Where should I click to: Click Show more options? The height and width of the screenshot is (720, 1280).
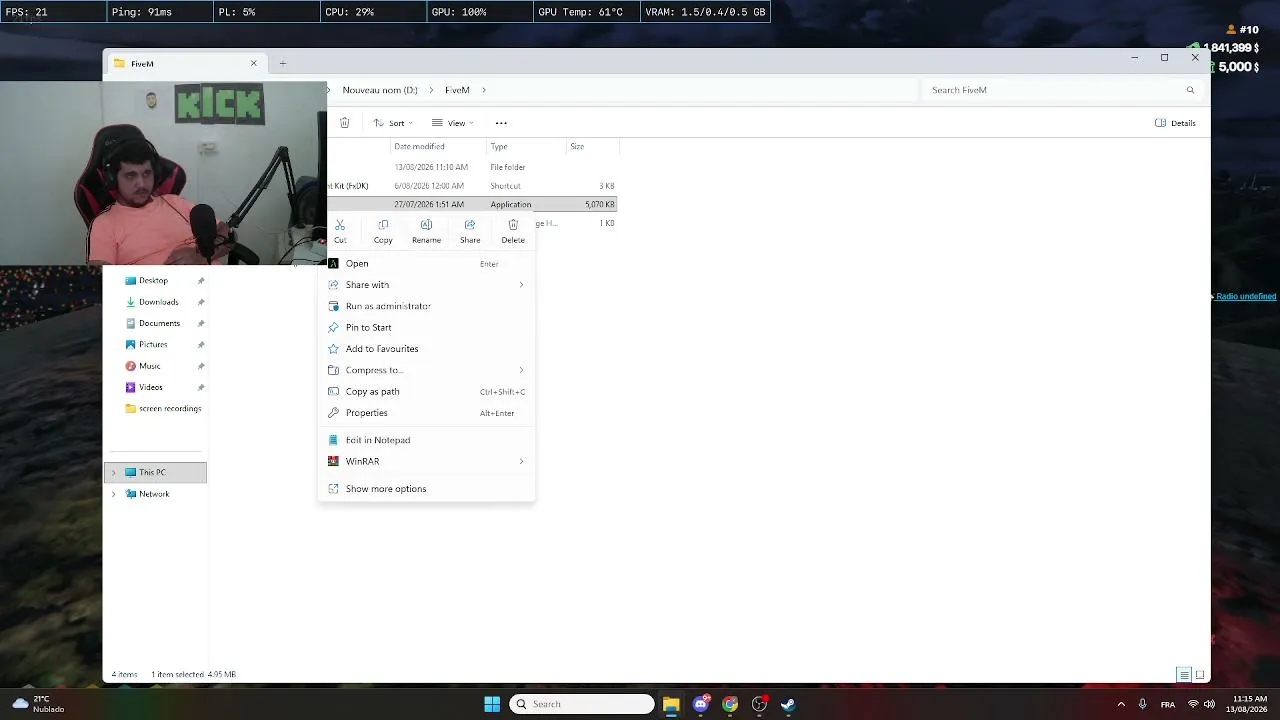[426, 489]
